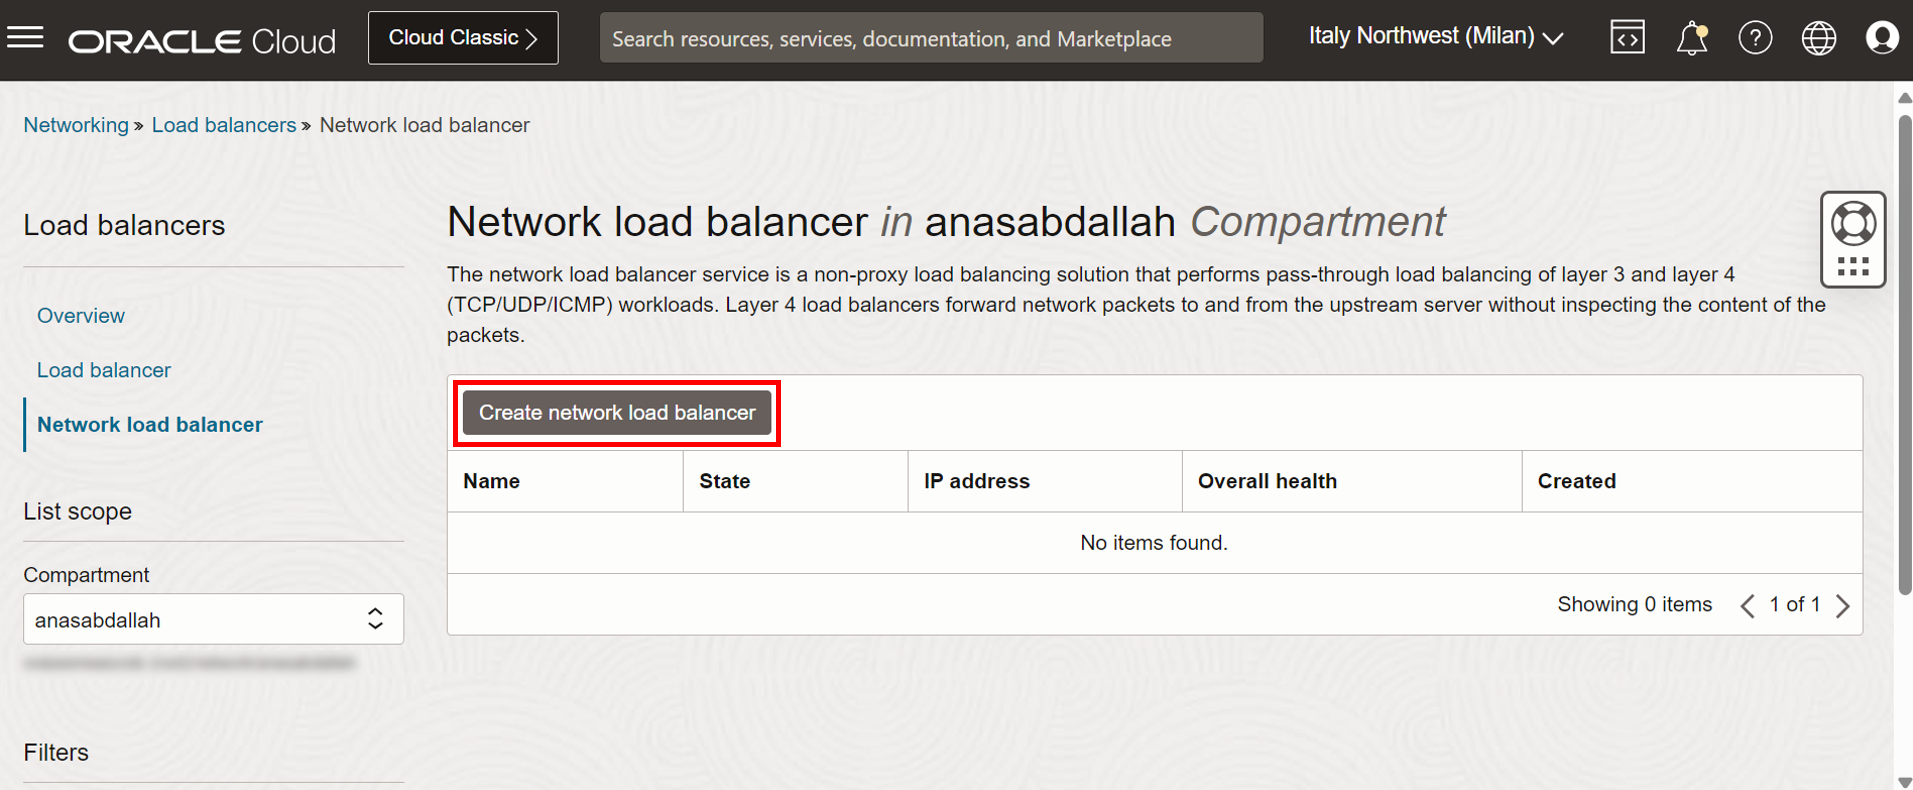The width and height of the screenshot is (1913, 790).
Task: Open the hamburger navigation menu
Action: point(26,38)
